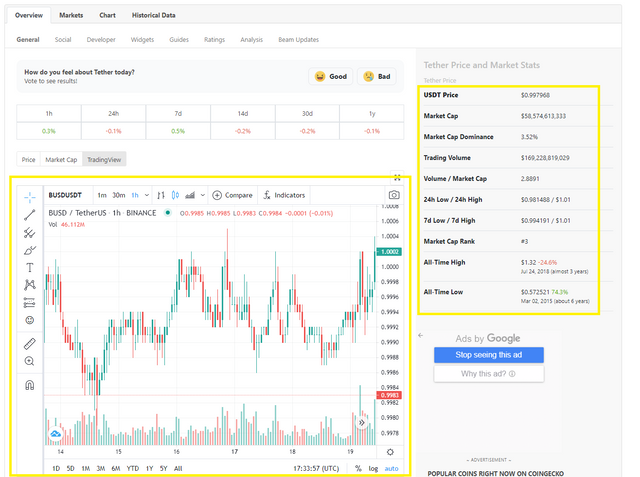
Task: Set chart range to 1Y
Action: click(149, 468)
